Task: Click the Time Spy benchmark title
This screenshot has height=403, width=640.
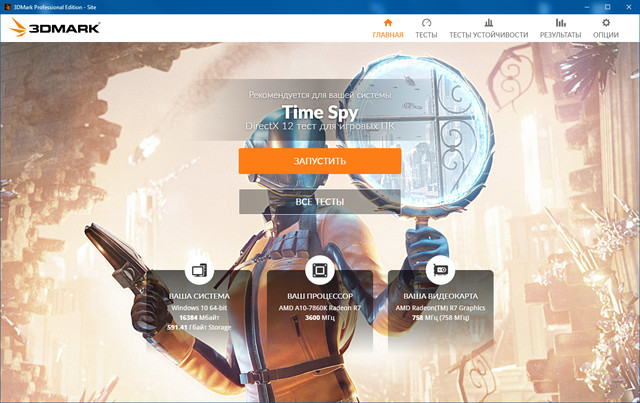Action: [x=319, y=112]
